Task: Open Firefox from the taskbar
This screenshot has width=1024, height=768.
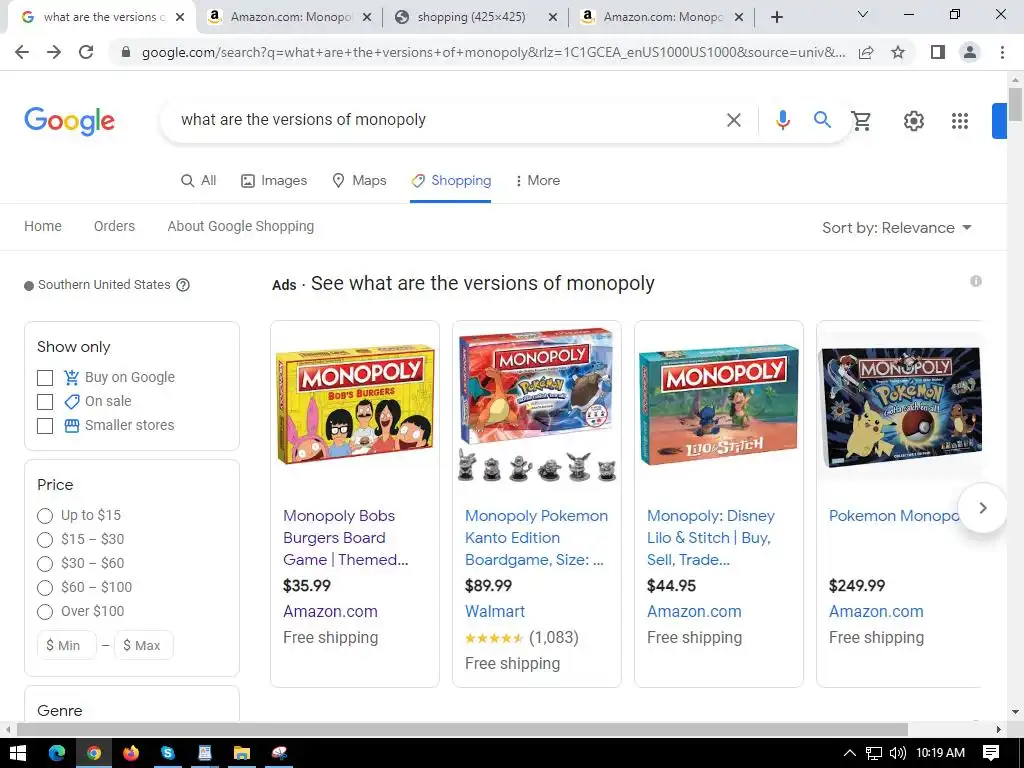Action: pyautogui.click(x=131, y=753)
